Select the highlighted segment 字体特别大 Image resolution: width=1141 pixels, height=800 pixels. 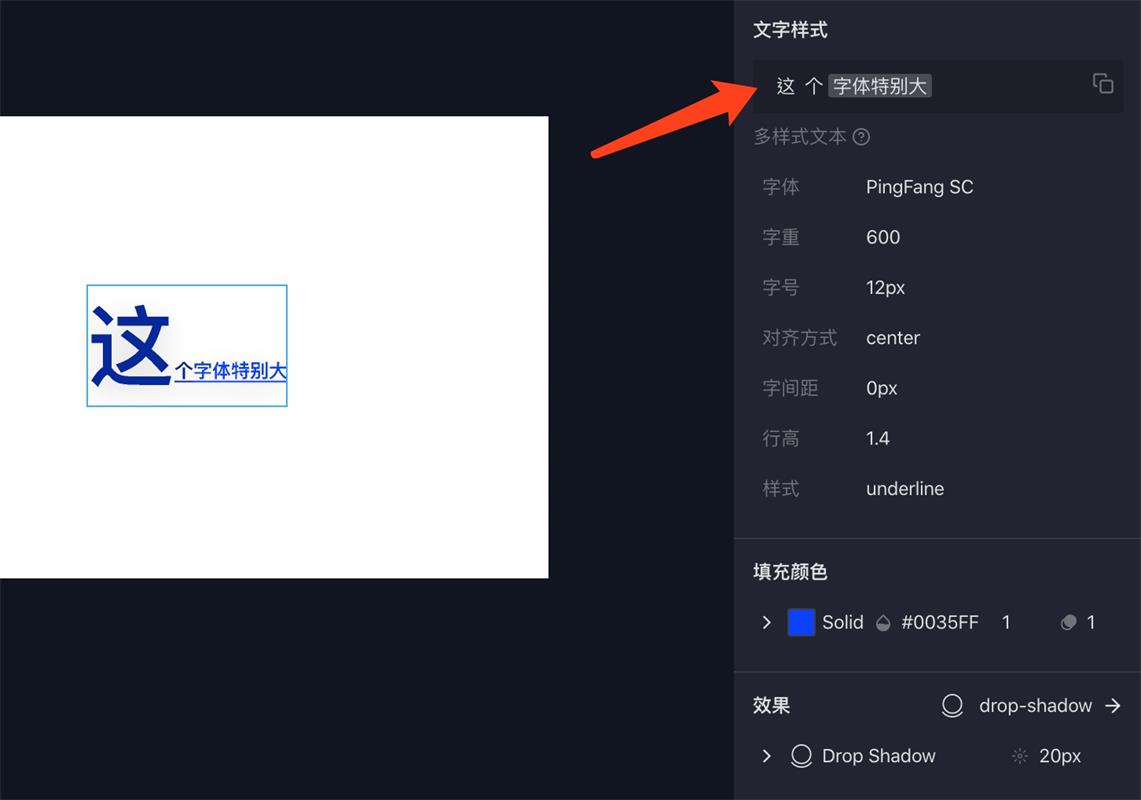(x=880, y=86)
